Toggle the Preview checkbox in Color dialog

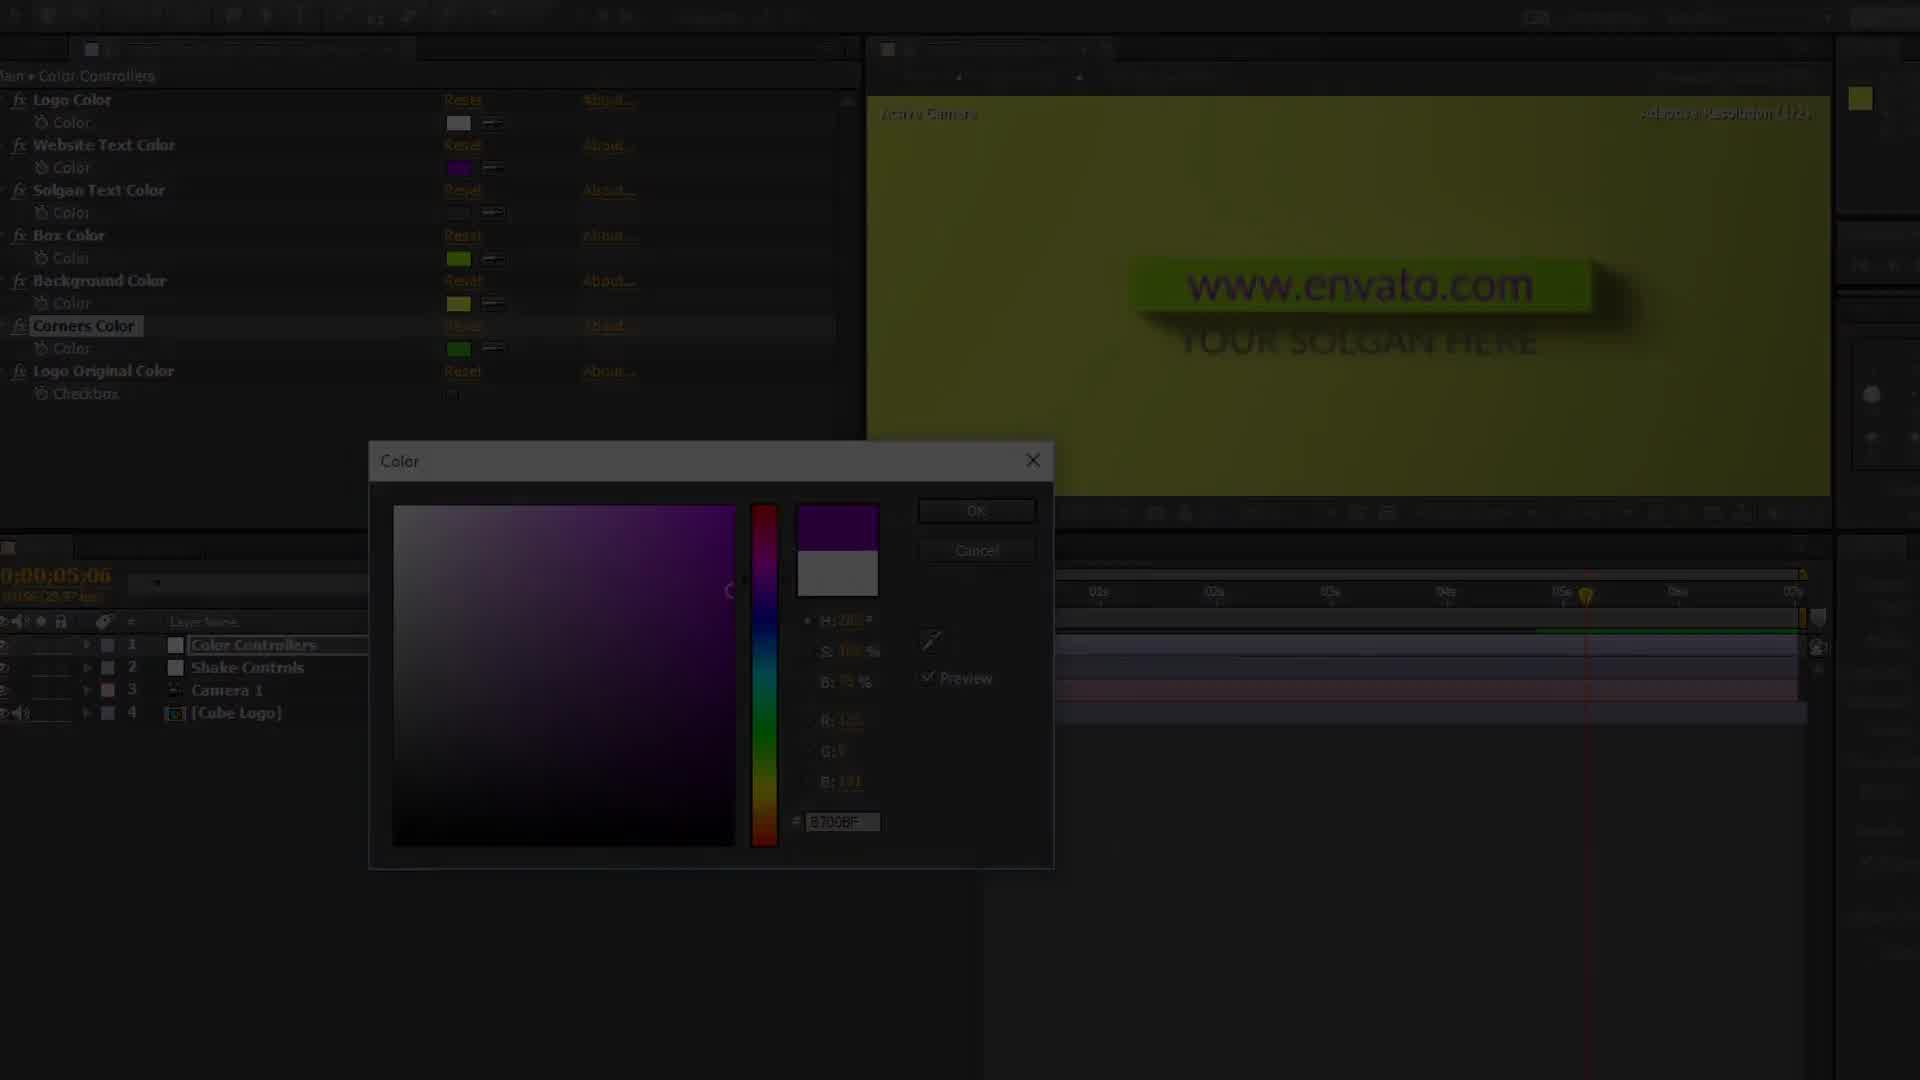tap(928, 678)
